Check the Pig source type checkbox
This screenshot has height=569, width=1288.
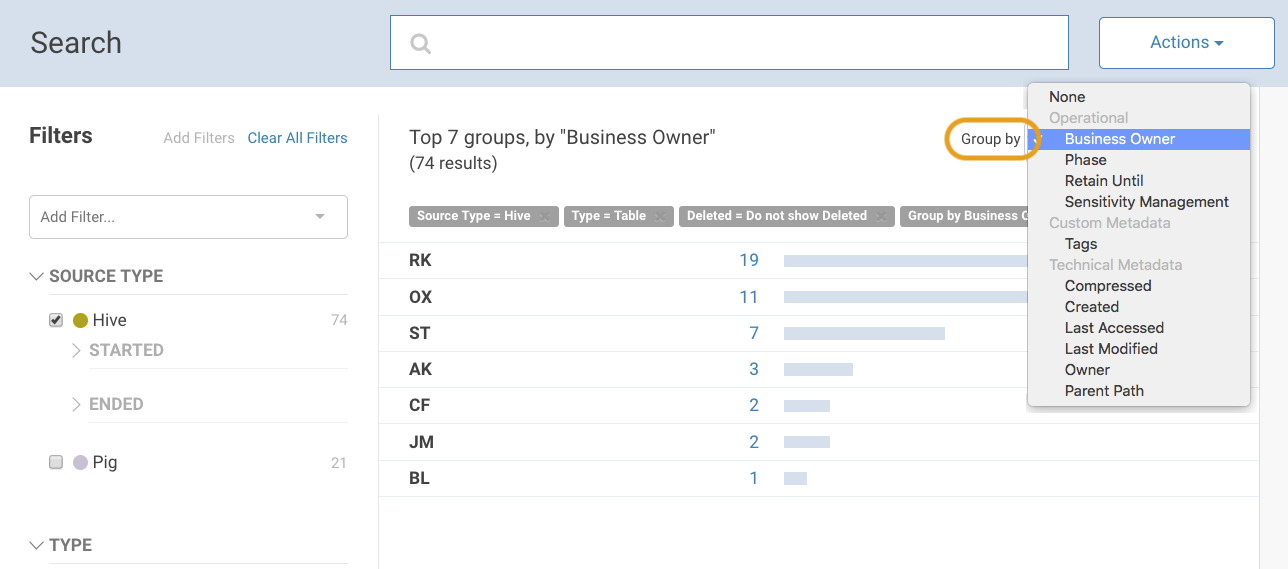tap(56, 462)
